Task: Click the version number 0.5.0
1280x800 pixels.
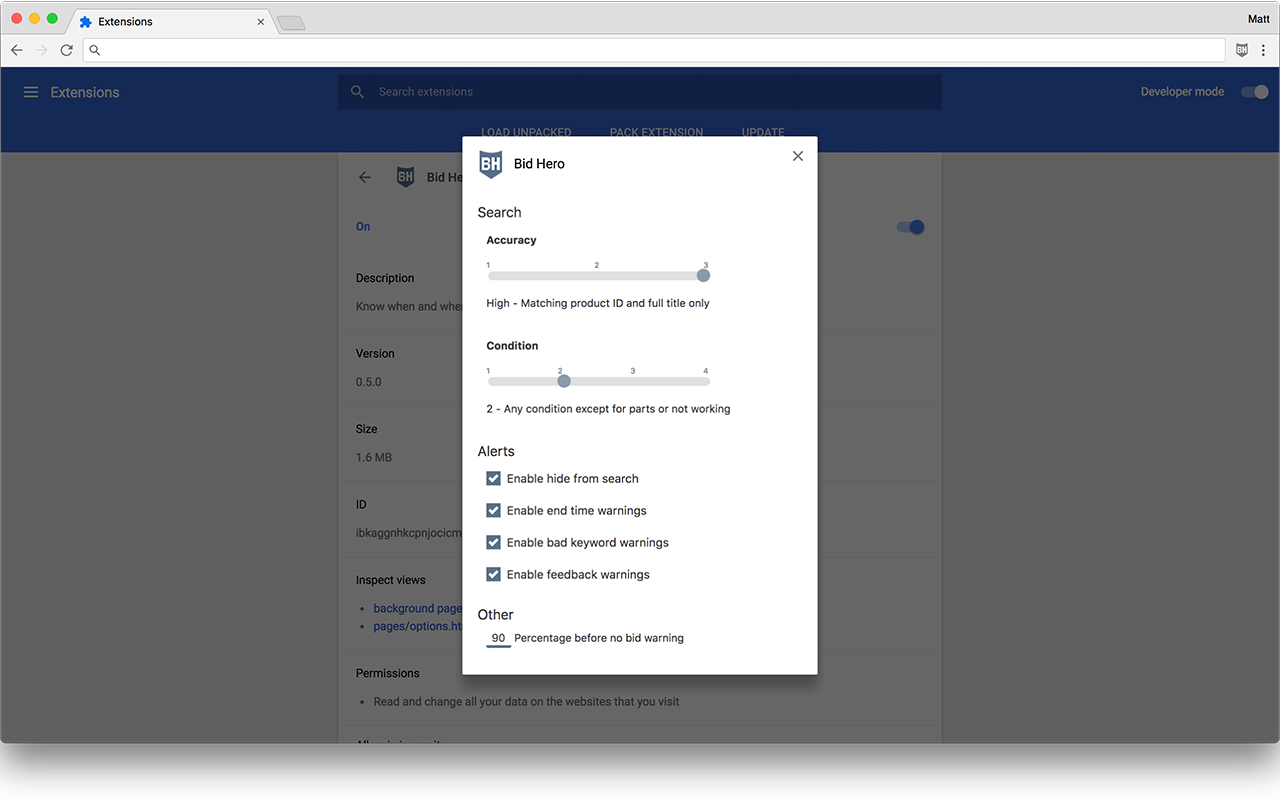Action: tap(368, 382)
